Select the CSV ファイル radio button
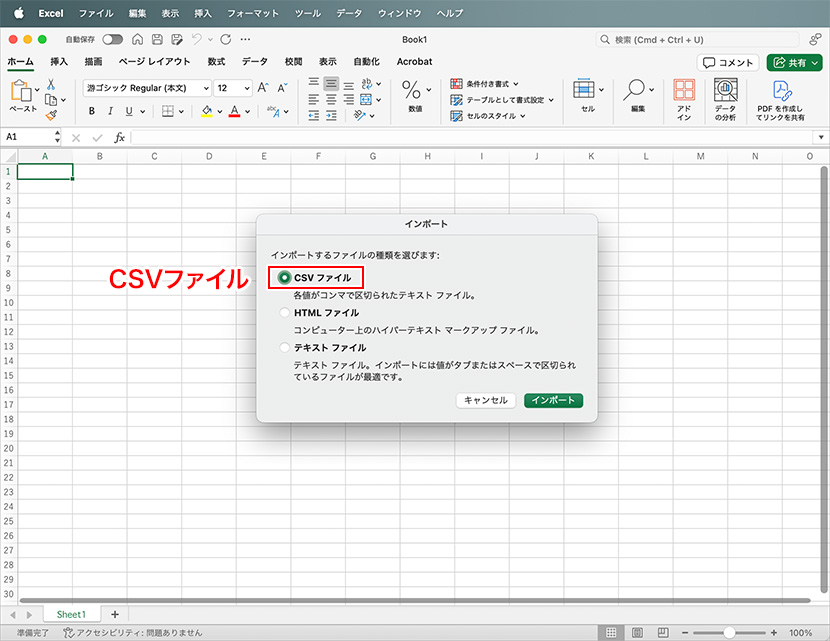The width and height of the screenshot is (830, 641). tap(285, 277)
